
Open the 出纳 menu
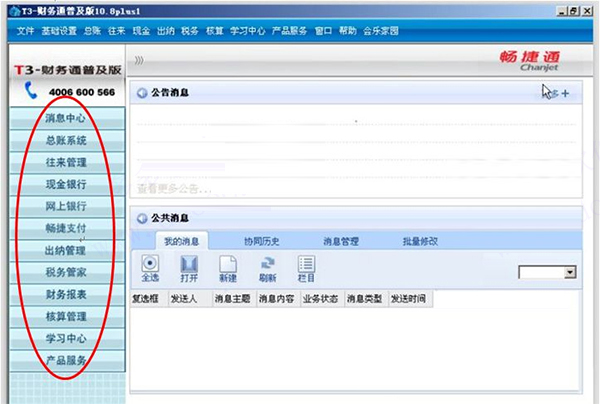[166, 31]
